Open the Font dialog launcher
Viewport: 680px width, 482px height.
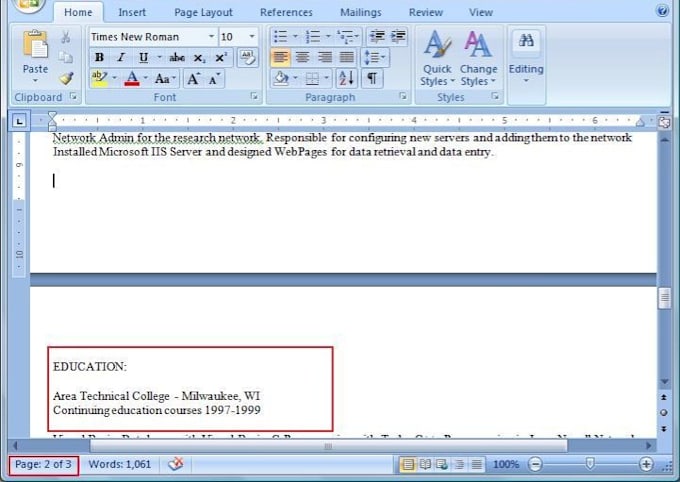pyautogui.click(x=254, y=96)
